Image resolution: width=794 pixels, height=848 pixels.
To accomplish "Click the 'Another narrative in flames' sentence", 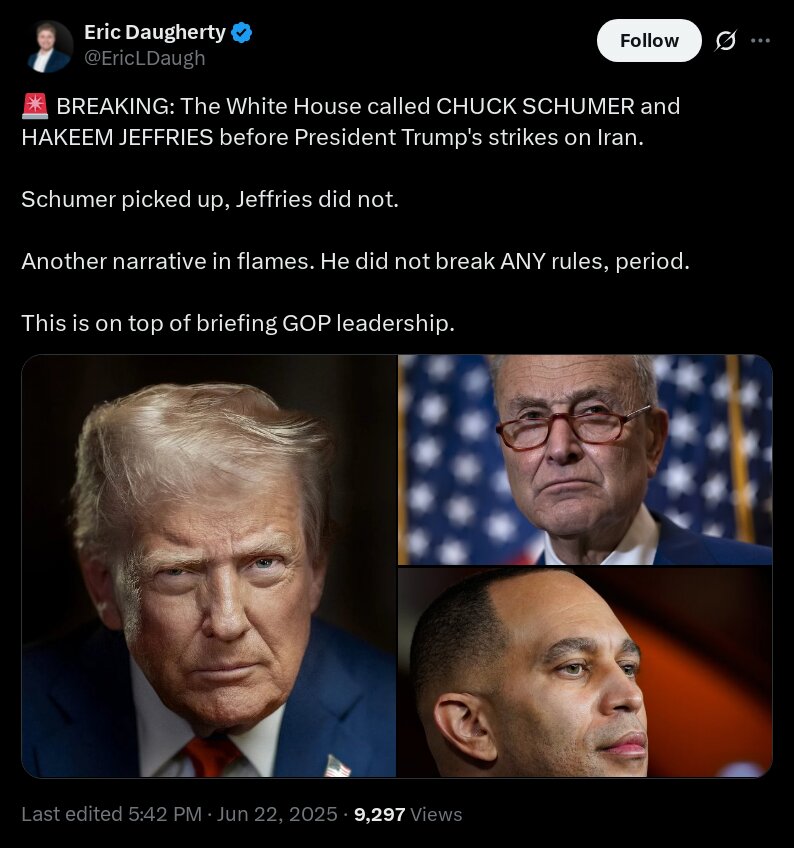I will tap(168, 261).
